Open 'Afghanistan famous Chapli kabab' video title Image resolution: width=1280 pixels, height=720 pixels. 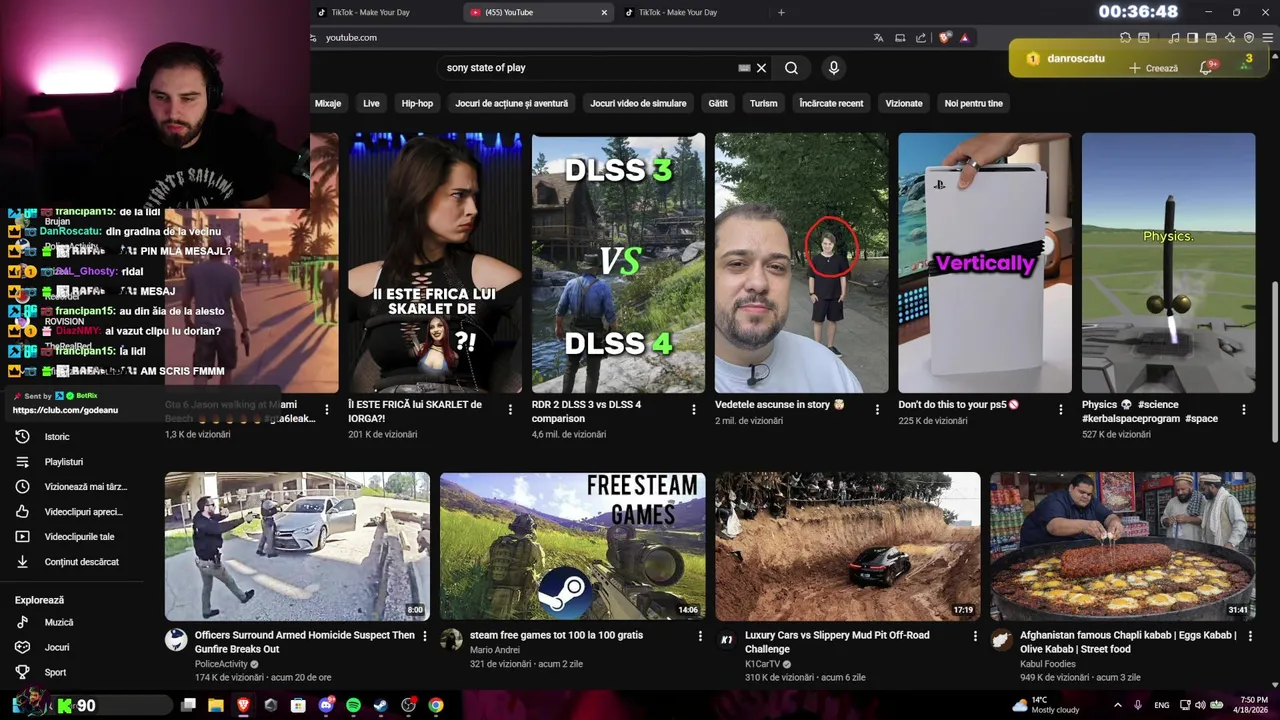coord(1128,642)
